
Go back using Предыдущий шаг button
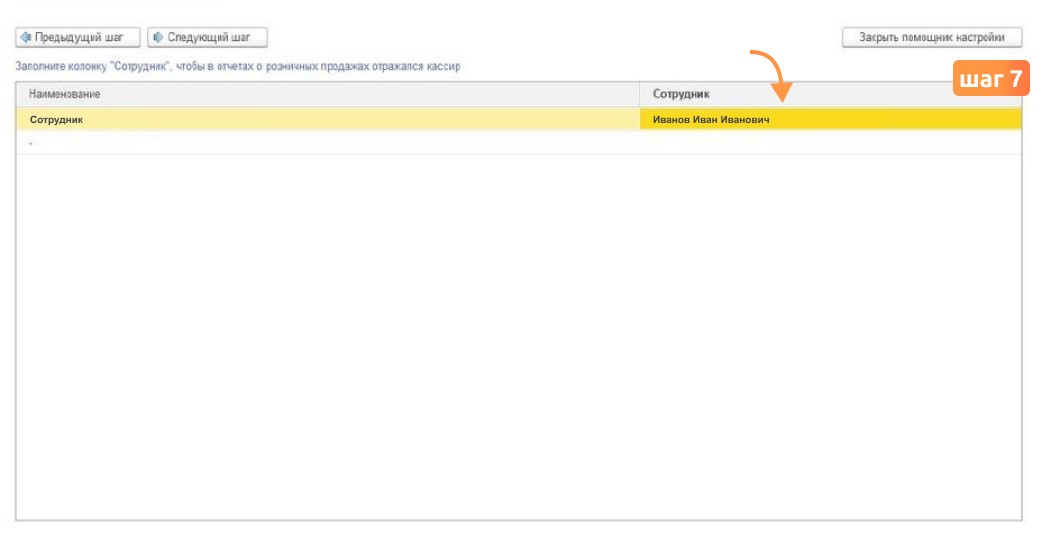(78, 37)
